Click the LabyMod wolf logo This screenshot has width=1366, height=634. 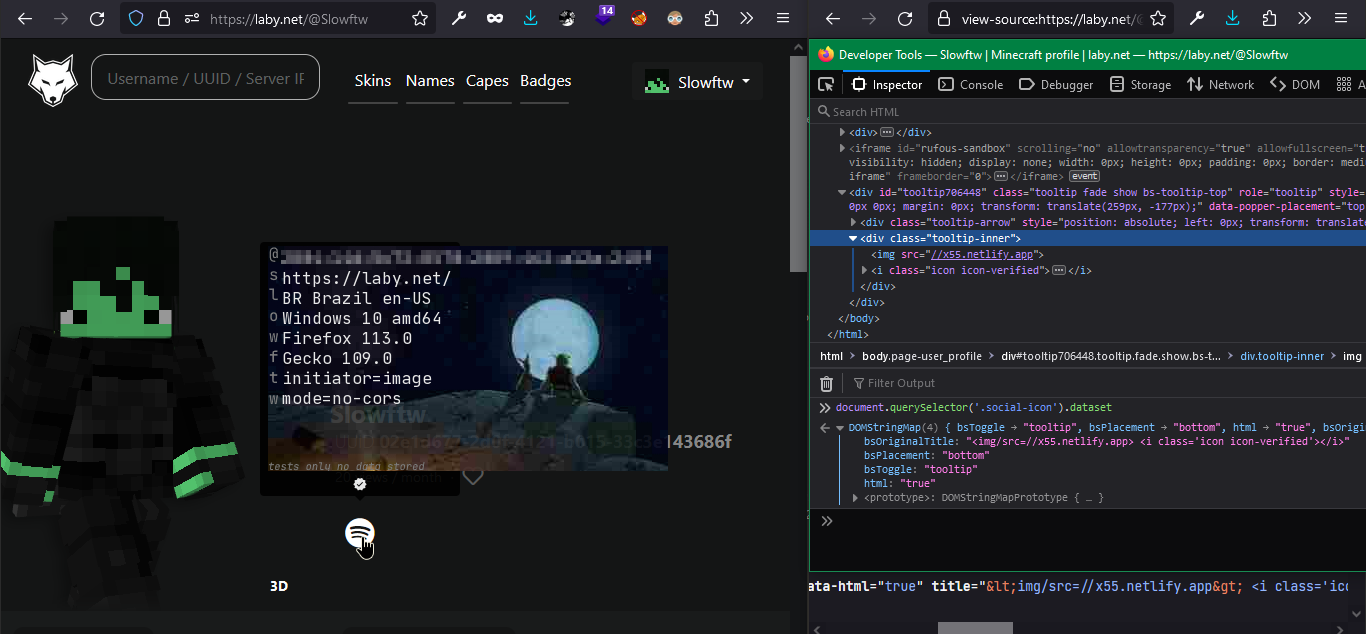tap(52, 80)
